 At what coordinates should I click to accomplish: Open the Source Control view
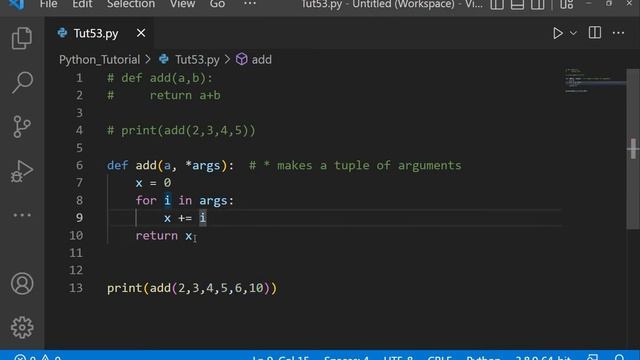coord(22,127)
